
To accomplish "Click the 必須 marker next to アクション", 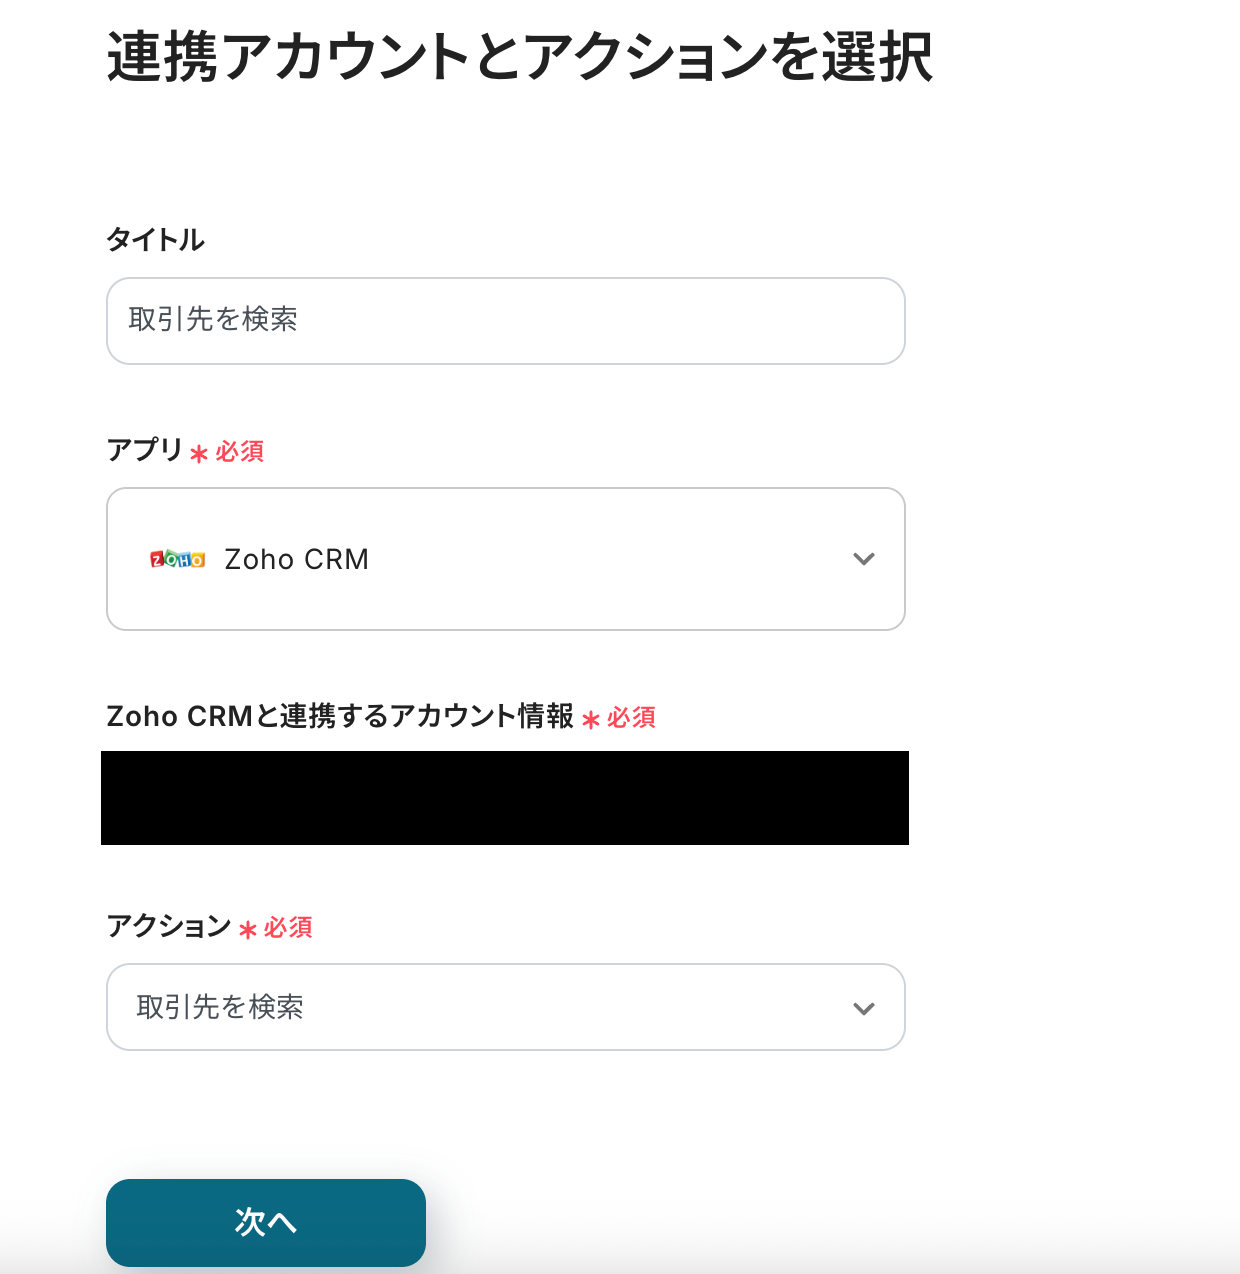I will coord(288,928).
